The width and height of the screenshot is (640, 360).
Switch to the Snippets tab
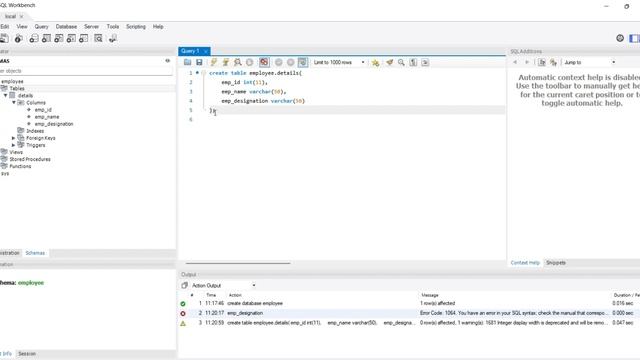(x=556, y=262)
